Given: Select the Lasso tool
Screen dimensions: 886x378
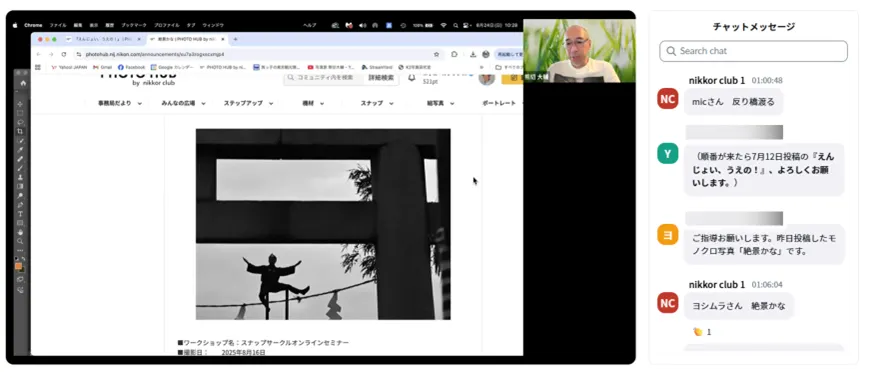Looking at the screenshot, I should [x=20, y=122].
